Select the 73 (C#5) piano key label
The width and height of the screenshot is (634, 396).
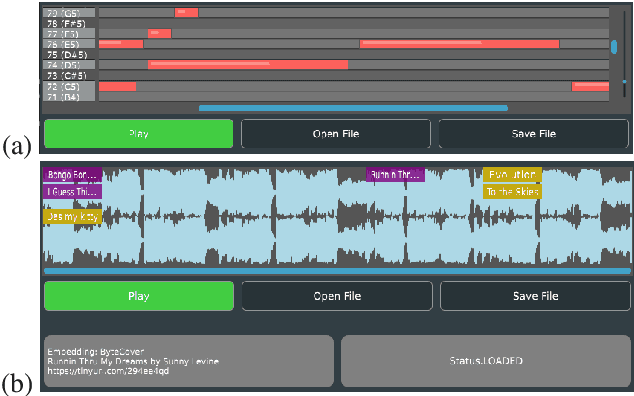tap(69, 75)
